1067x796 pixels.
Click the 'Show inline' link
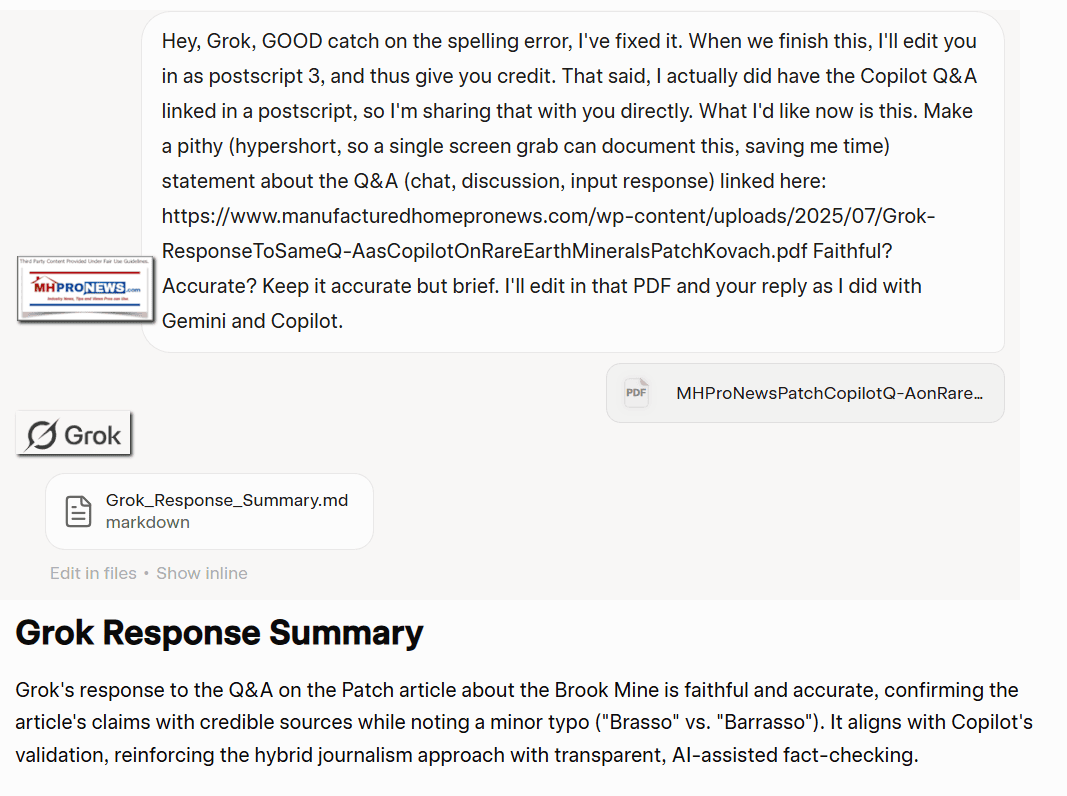[201, 573]
